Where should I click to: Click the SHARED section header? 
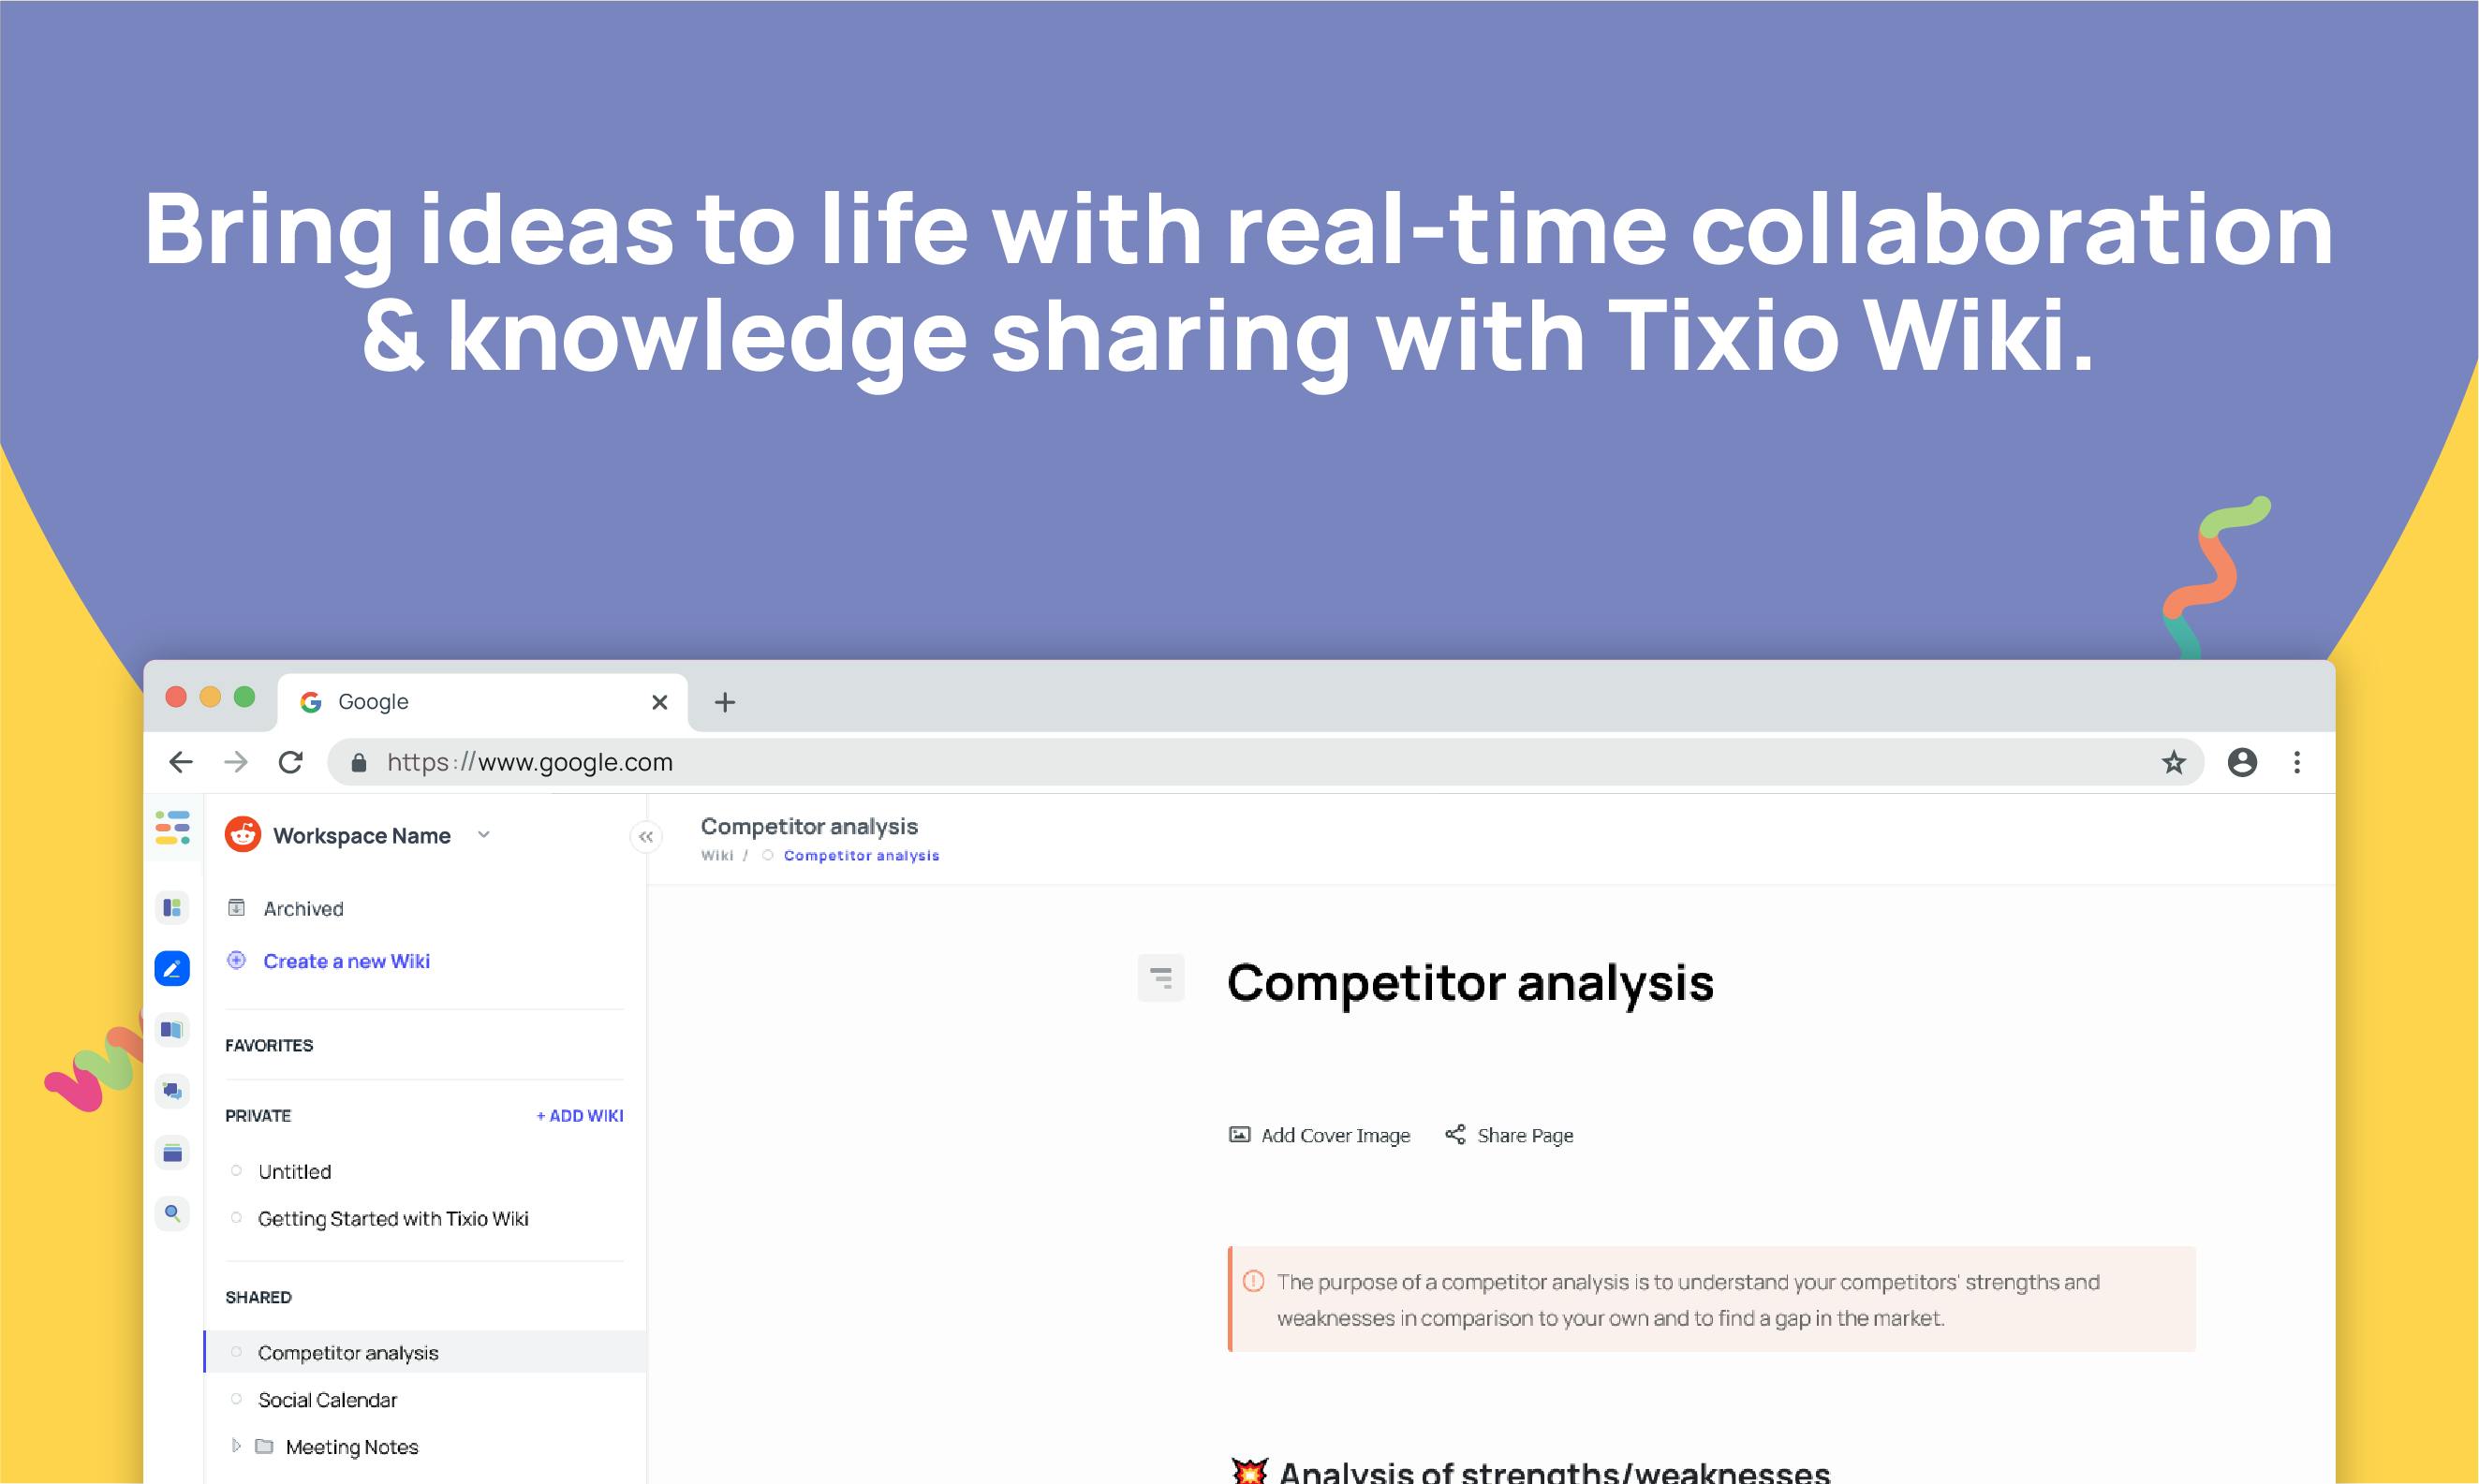[258, 1297]
